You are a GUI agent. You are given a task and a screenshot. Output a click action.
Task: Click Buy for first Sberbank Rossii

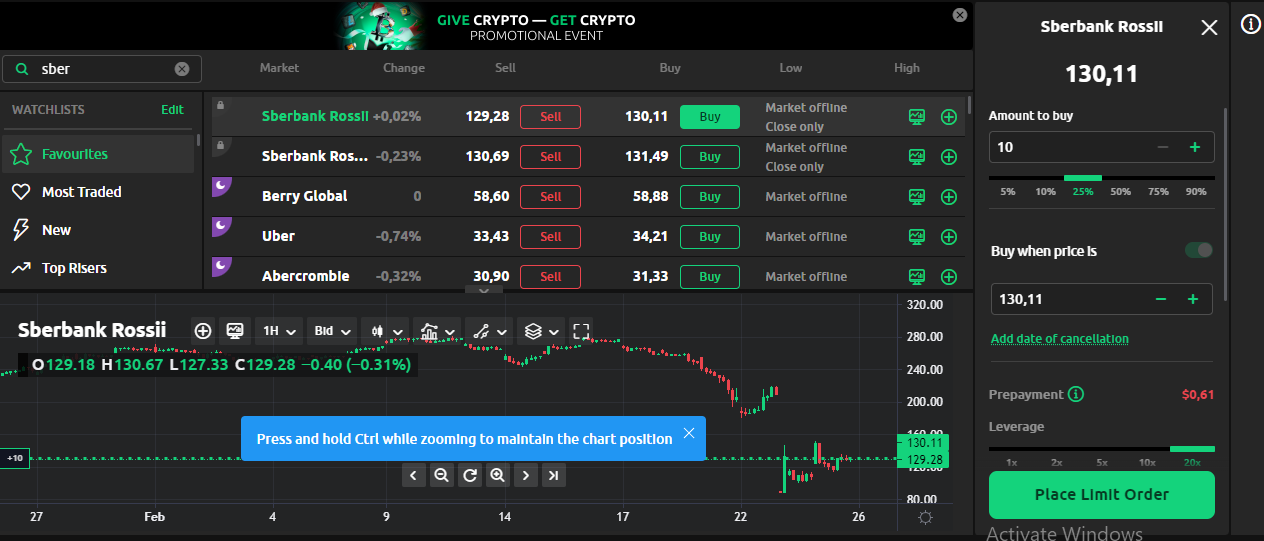(710, 117)
